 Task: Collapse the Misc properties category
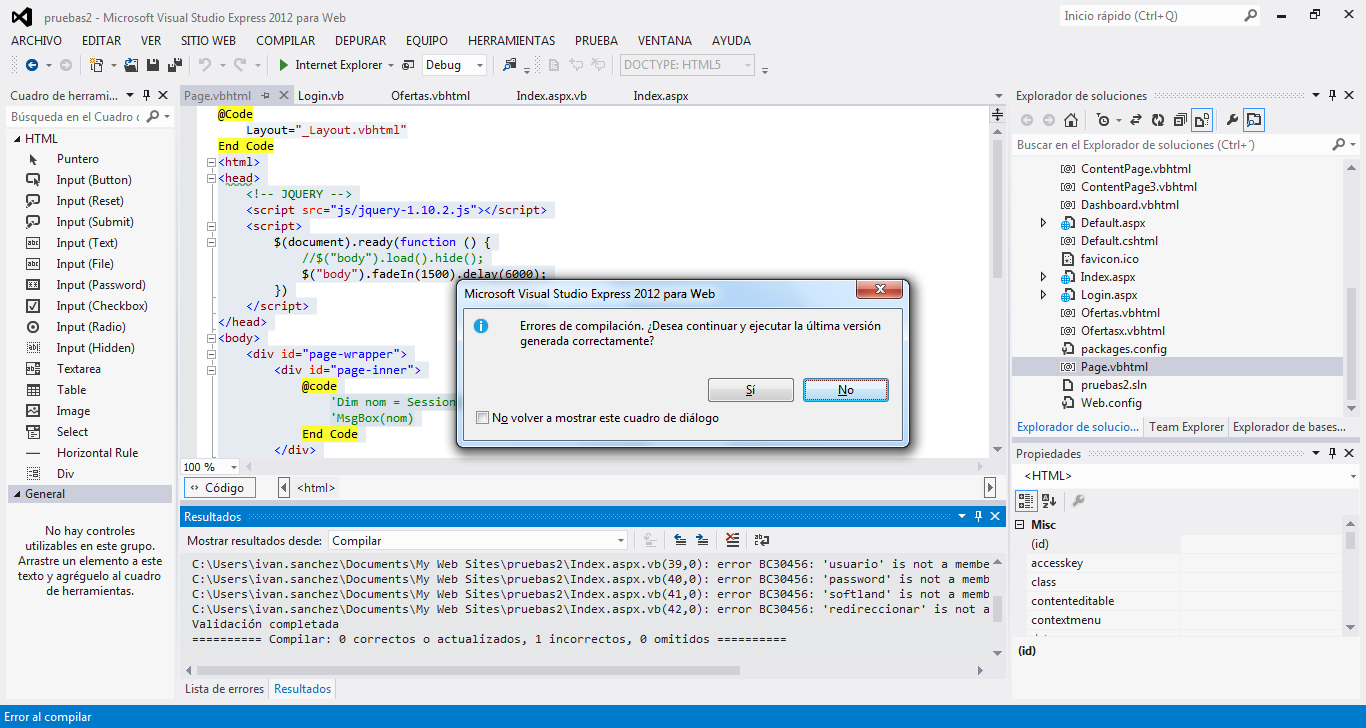[1021, 525]
